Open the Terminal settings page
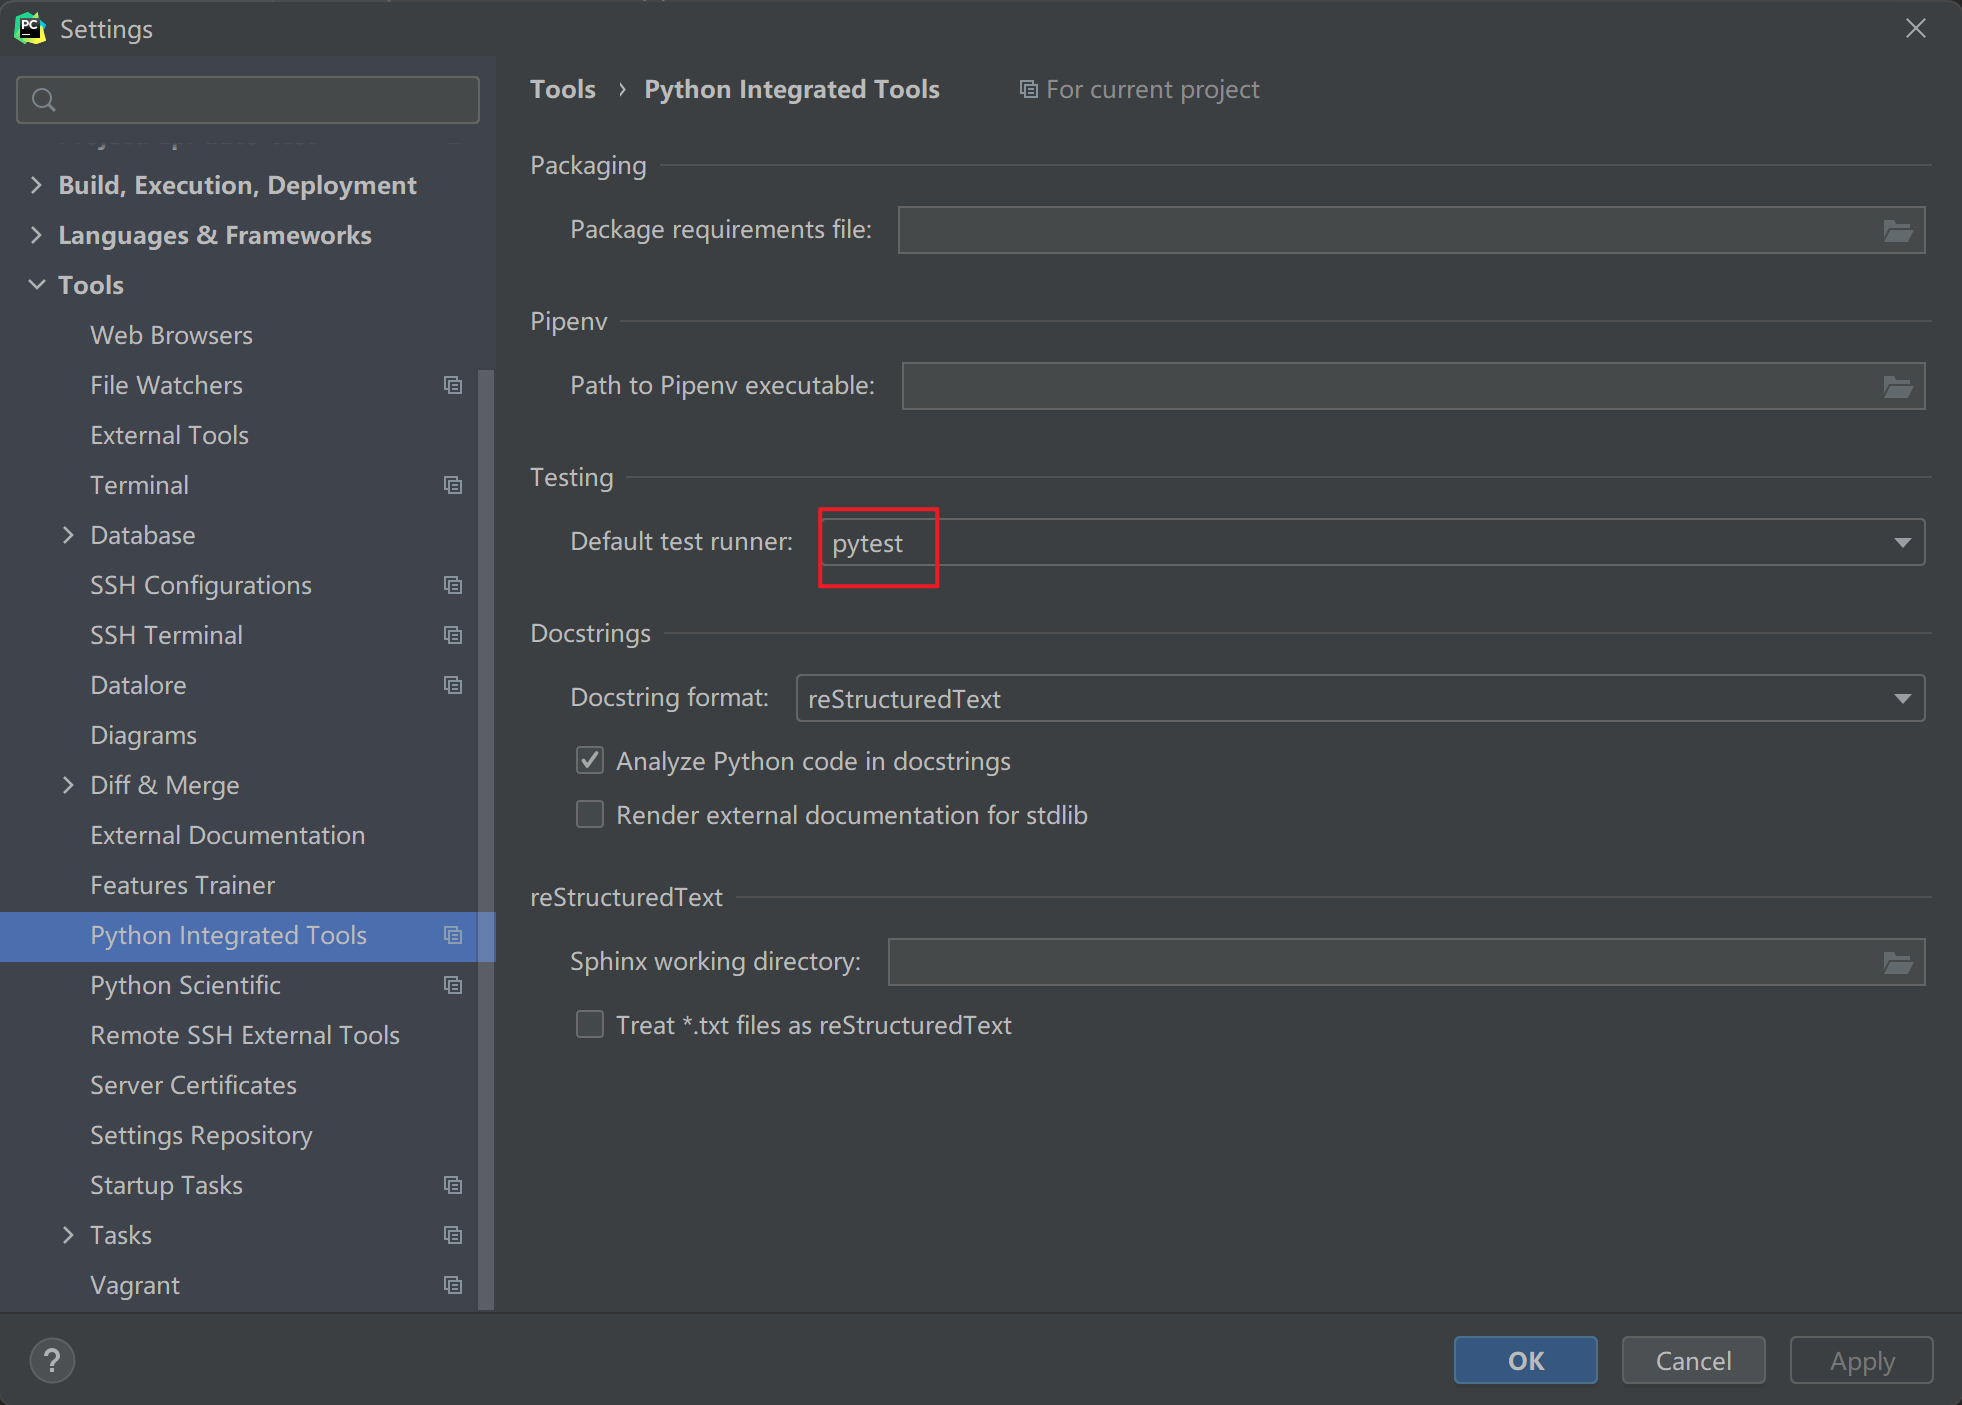 tap(139, 485)
